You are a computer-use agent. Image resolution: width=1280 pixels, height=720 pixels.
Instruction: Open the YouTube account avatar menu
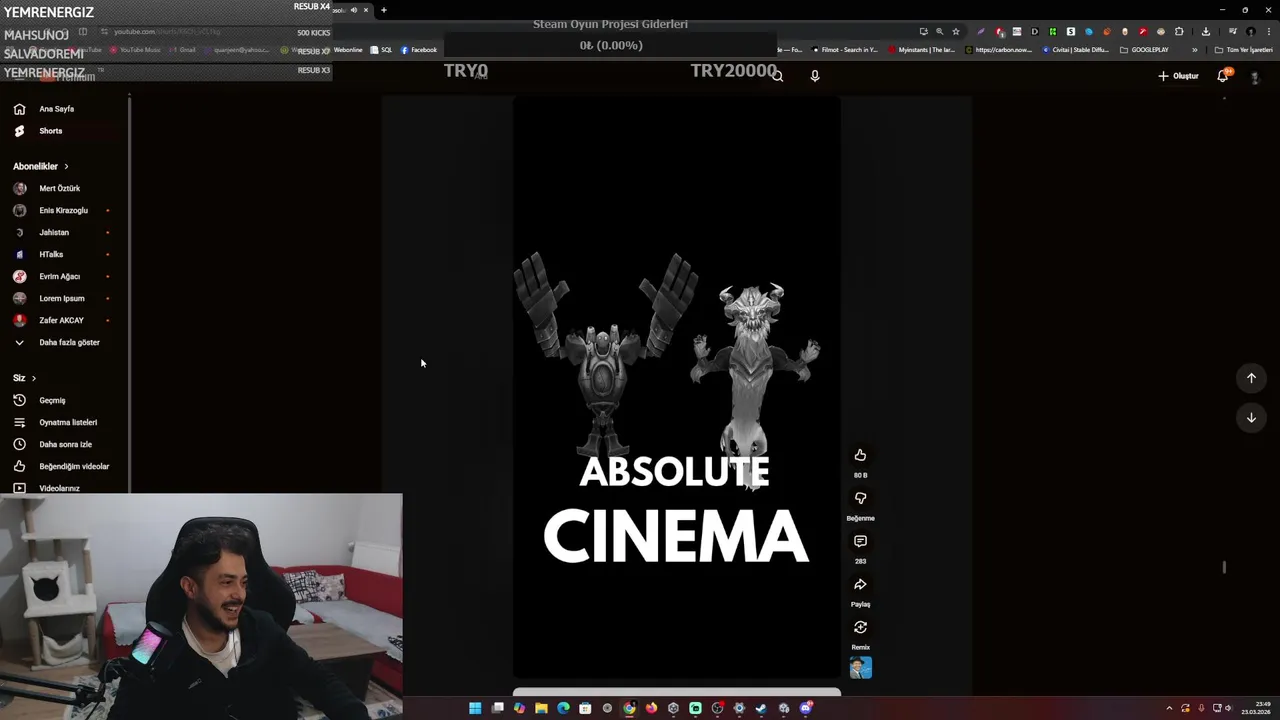tap(1255, 77)
